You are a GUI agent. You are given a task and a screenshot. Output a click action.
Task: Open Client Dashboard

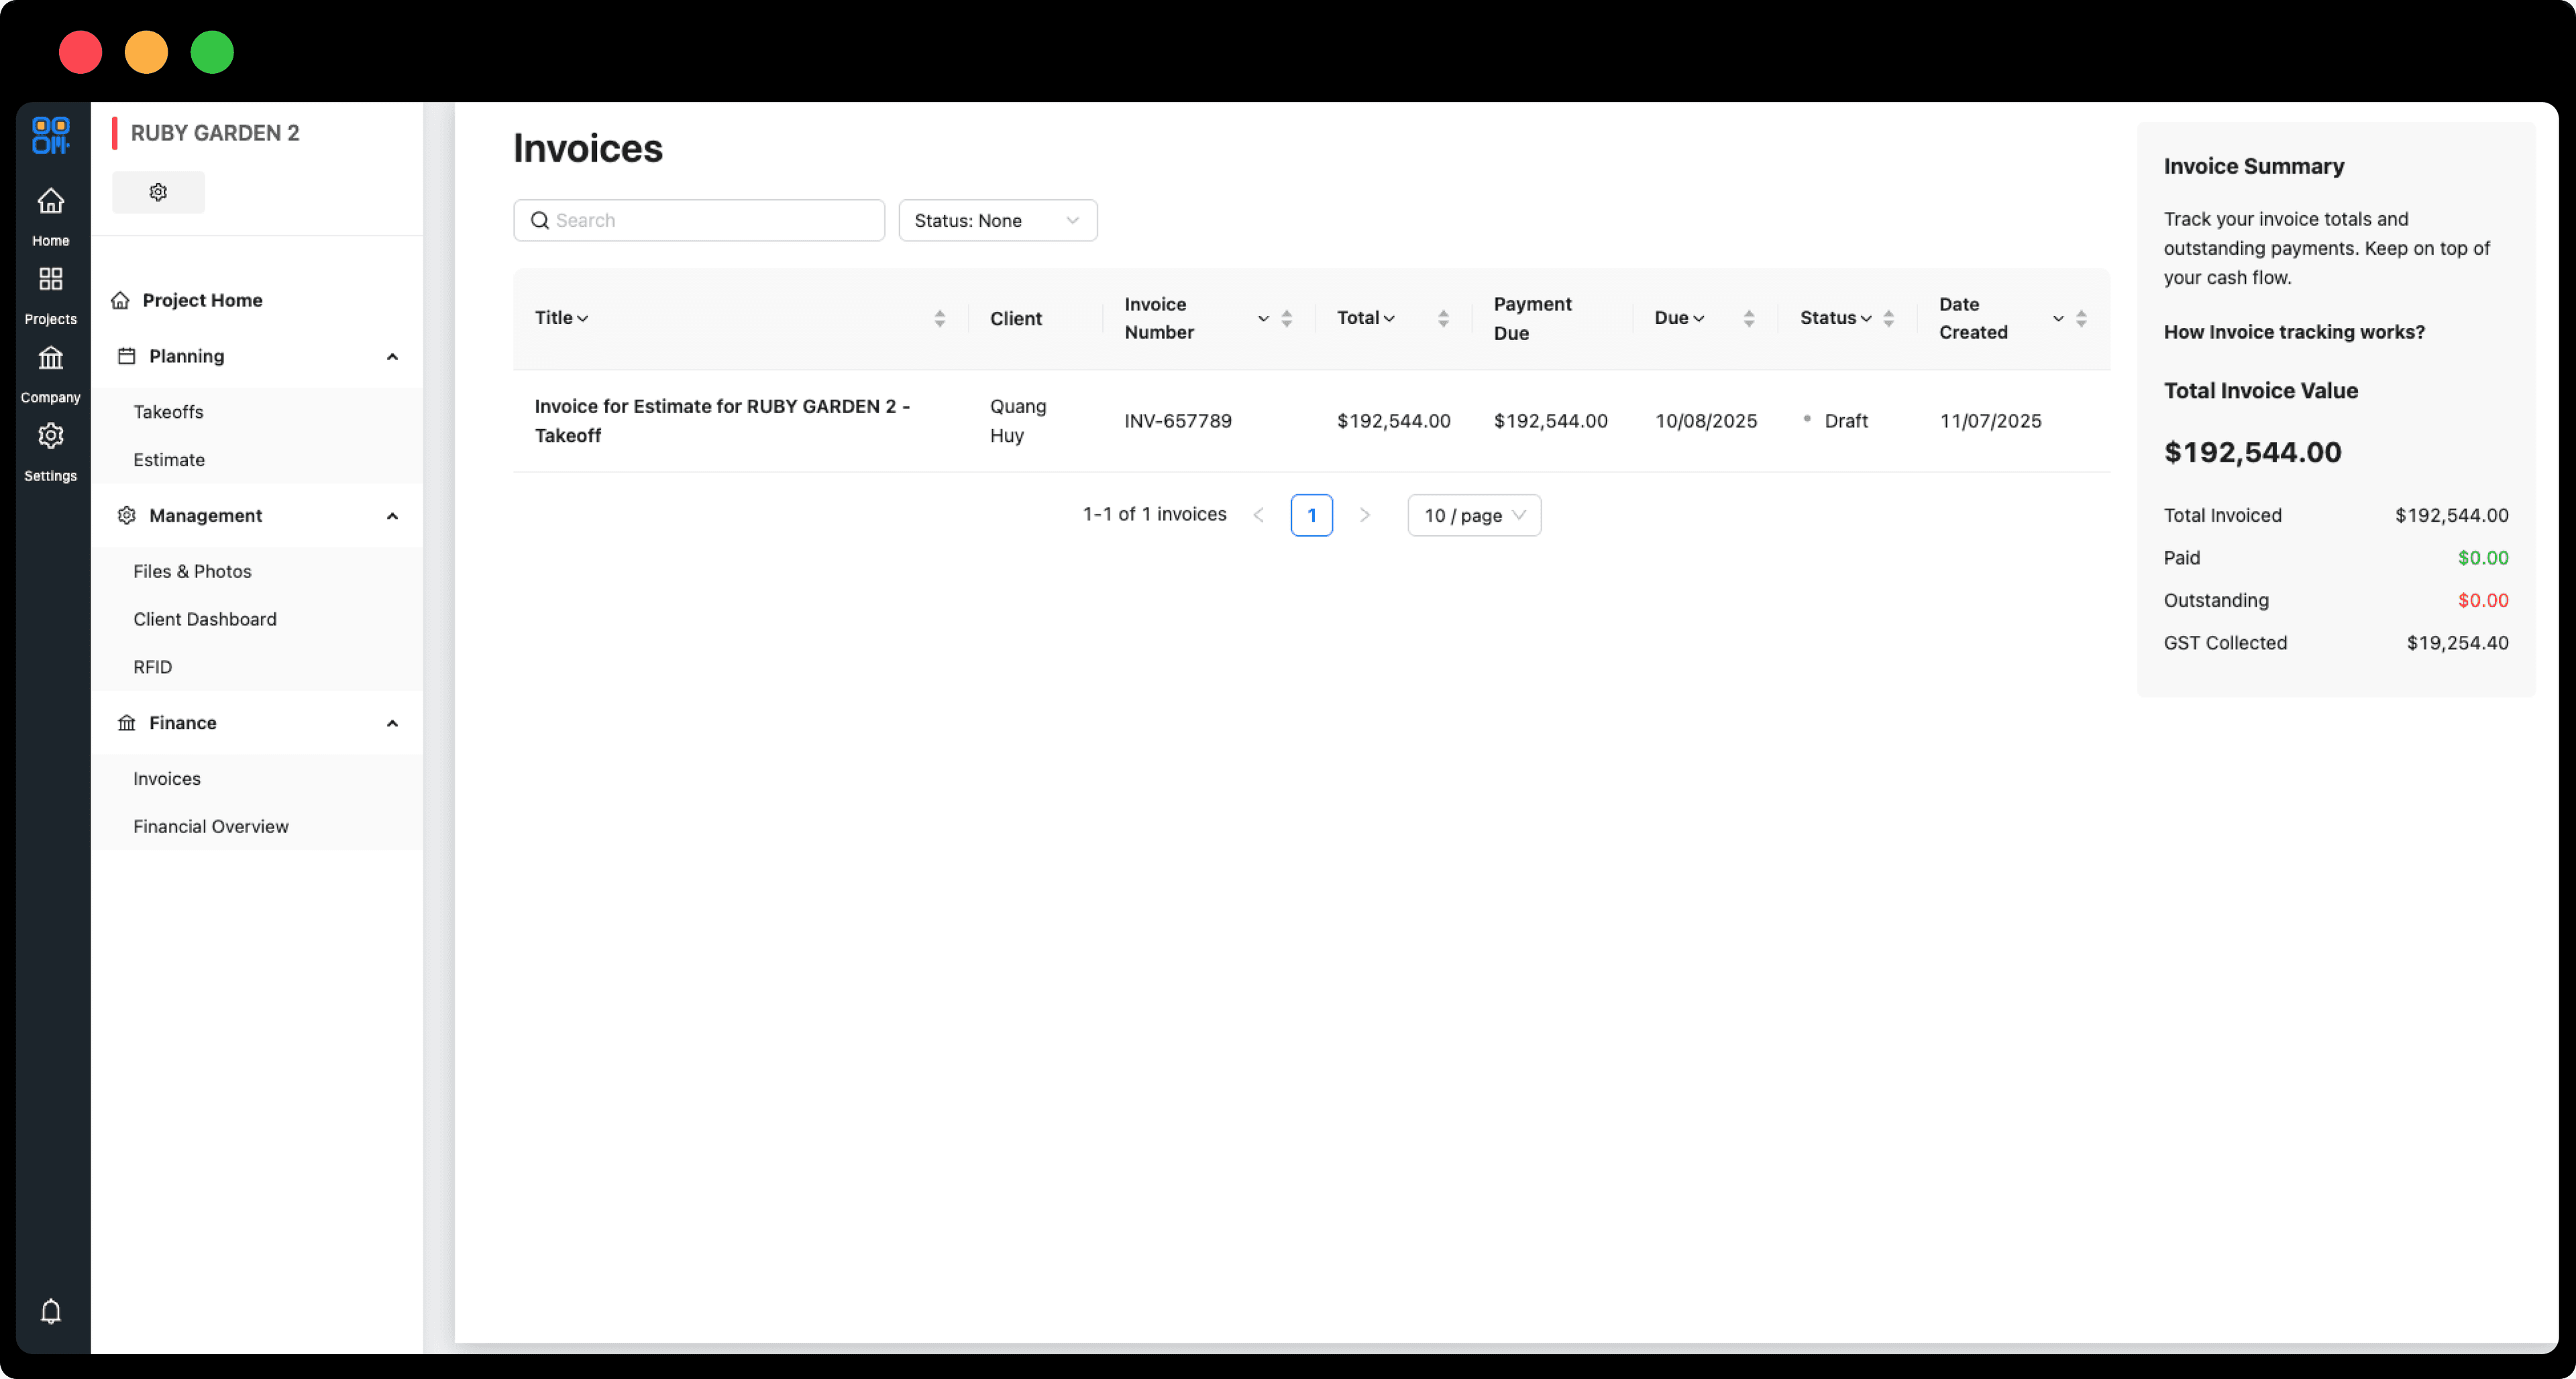(205, 619)
